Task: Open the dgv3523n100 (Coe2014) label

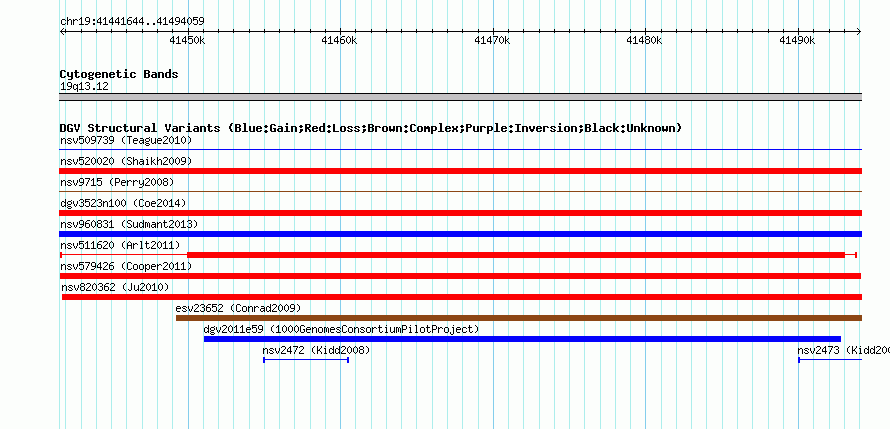Action: 123,203
